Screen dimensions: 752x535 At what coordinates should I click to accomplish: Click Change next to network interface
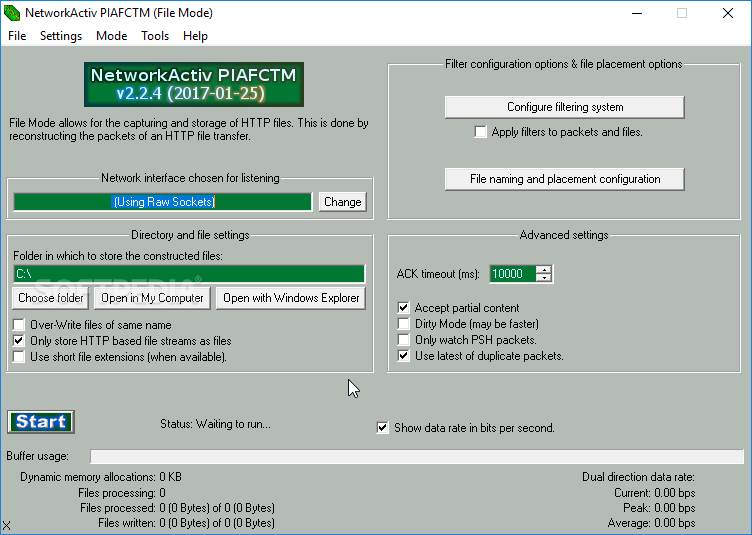[x=342, y=202]
